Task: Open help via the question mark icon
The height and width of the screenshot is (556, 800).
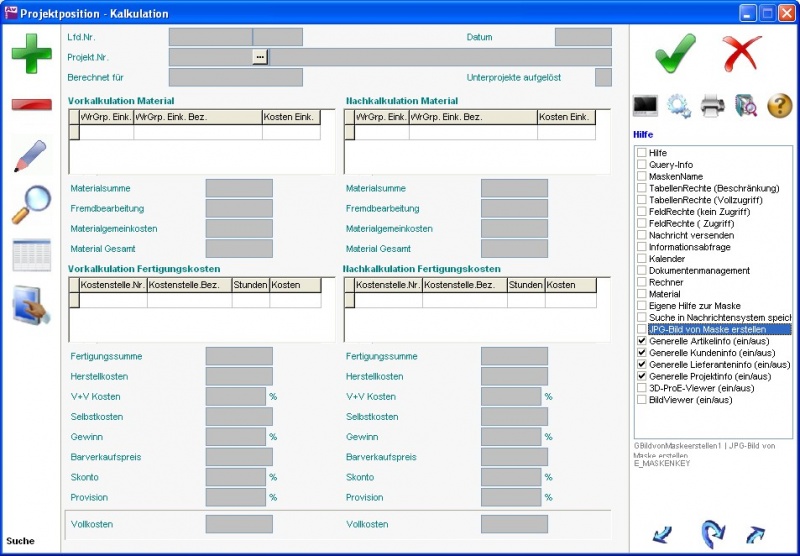Action: [779, 105]
